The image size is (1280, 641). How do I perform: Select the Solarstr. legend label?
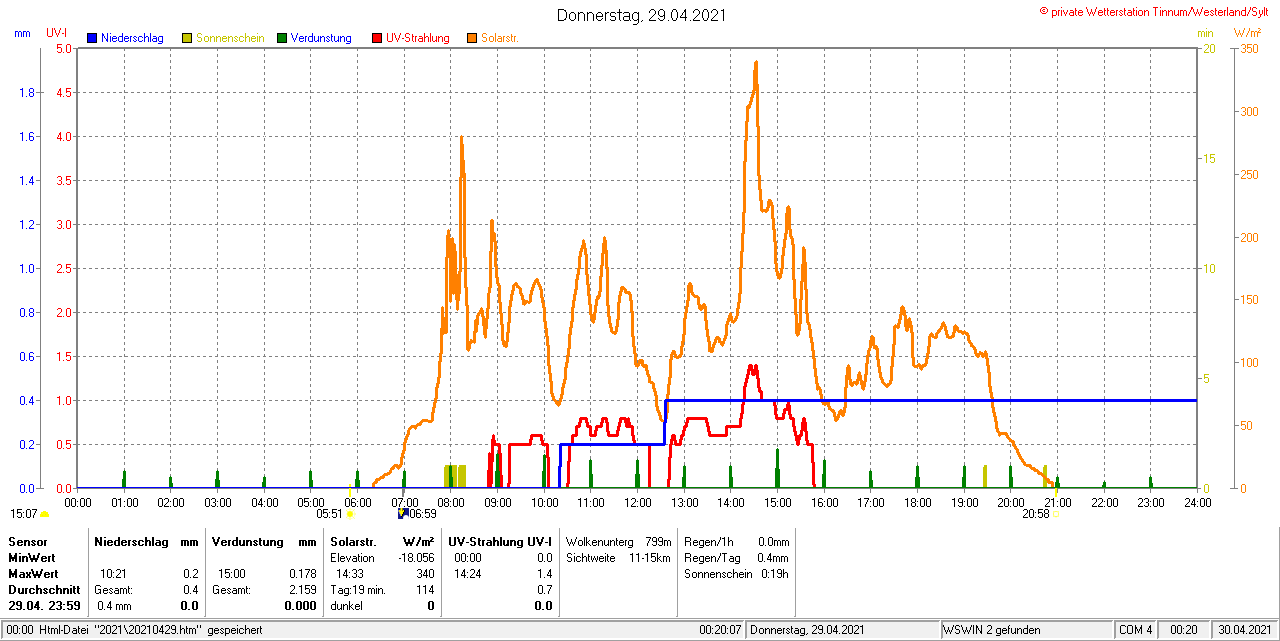(500, 38)
